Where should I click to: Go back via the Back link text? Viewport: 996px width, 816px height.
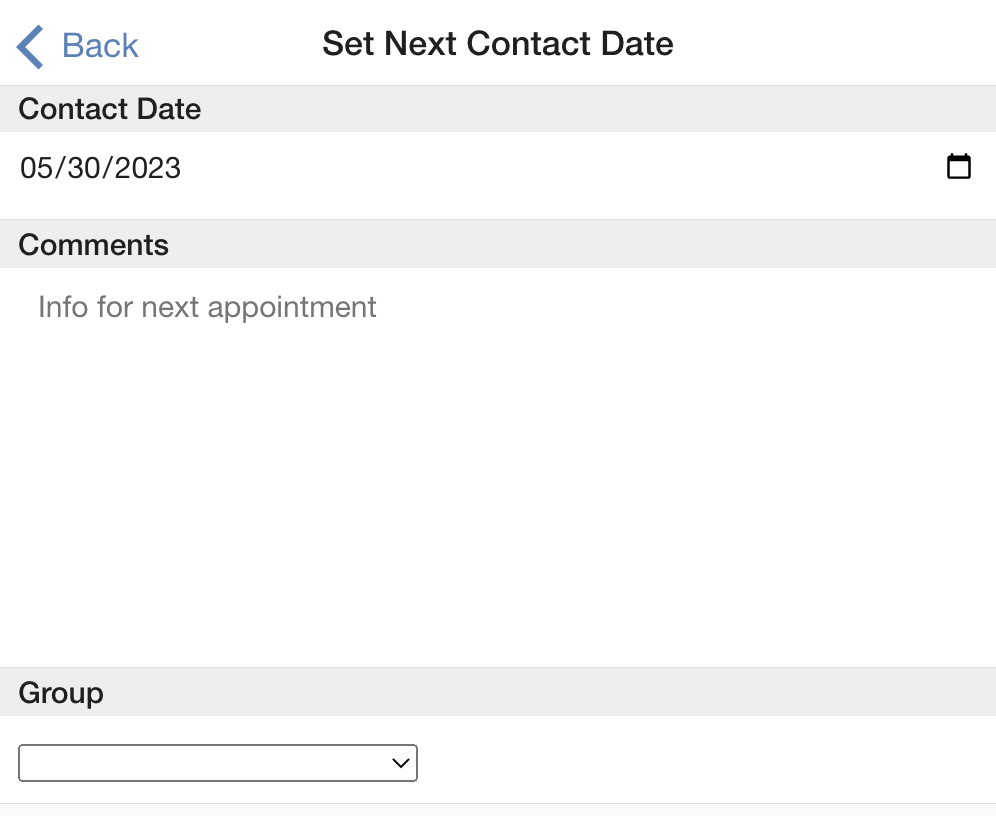click(x=100, y=46)
